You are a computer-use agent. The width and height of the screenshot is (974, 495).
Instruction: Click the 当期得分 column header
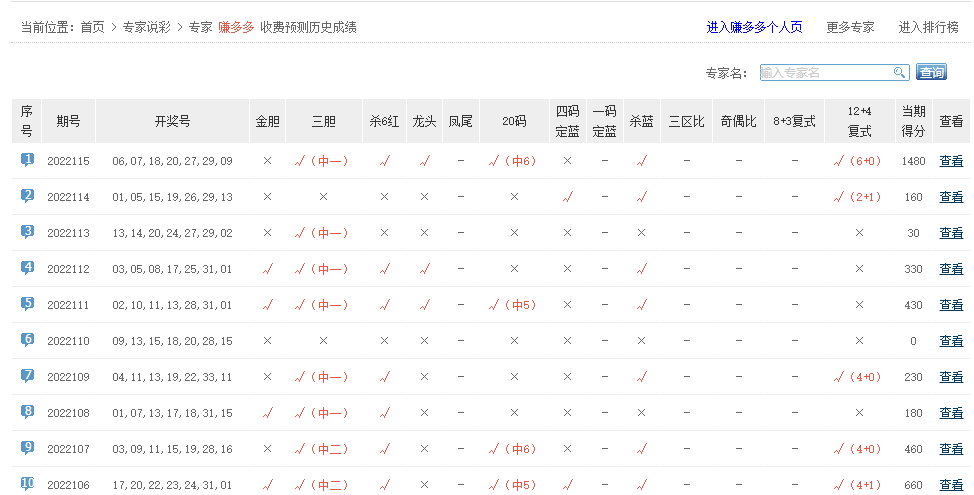click(x=913, y=121)
